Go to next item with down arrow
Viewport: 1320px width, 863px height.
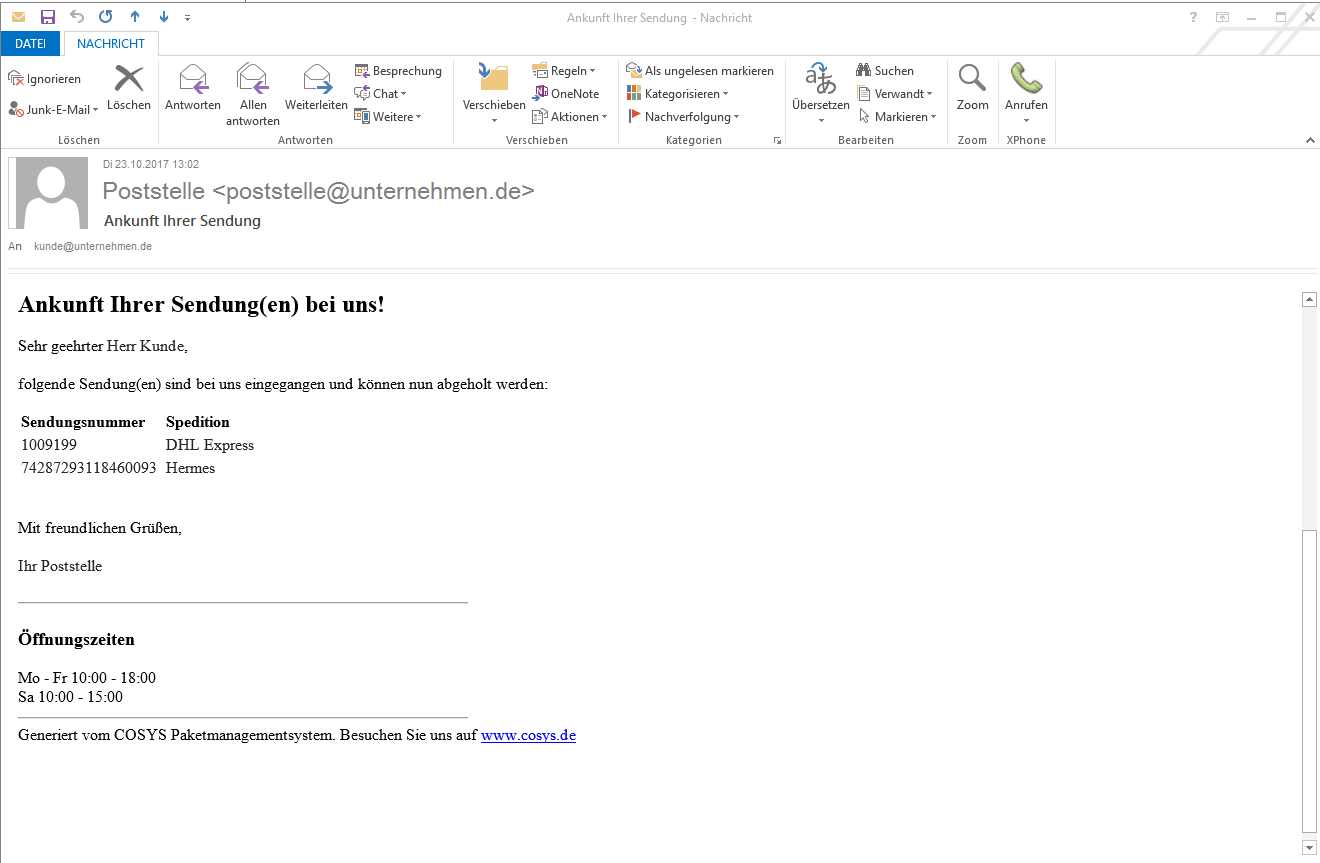[164, 17]
